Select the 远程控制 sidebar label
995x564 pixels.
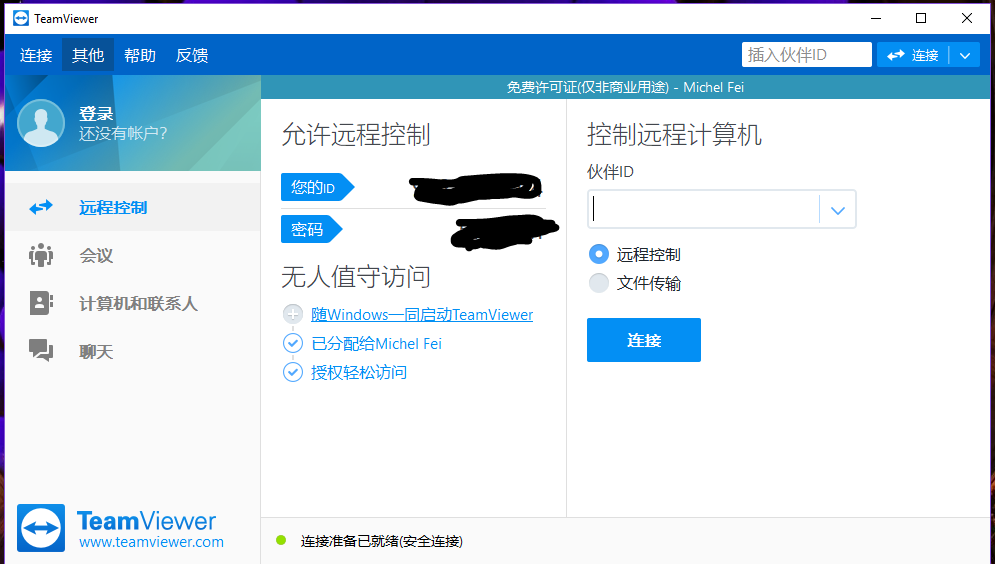tap(113, 207)
